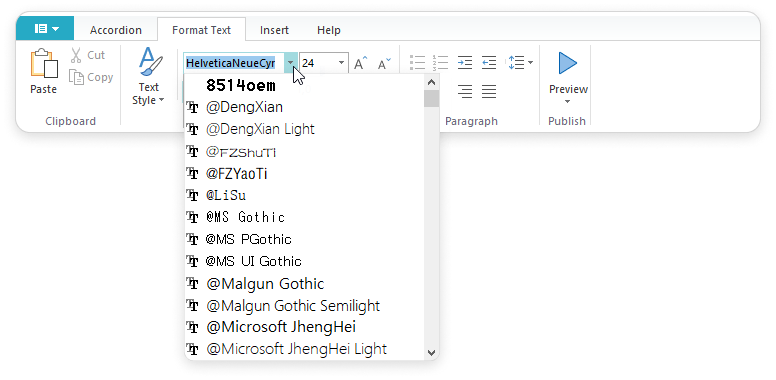Decrease font size with the shrink icon
Viewport: 776px width, 380px height.
click(384, 63)
